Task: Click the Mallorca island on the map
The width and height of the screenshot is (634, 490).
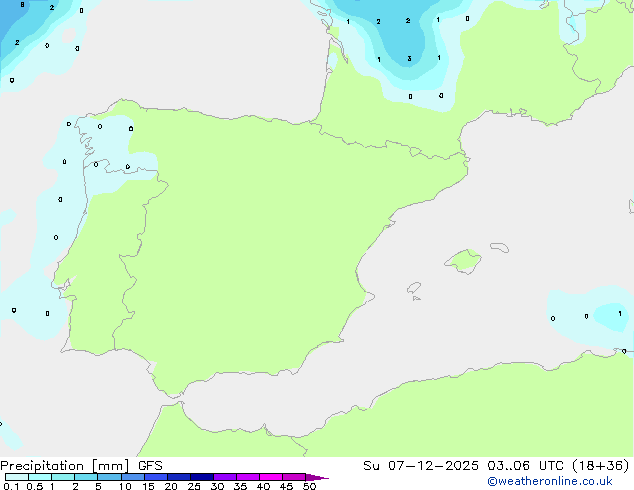Action: [x=463, y=261]
